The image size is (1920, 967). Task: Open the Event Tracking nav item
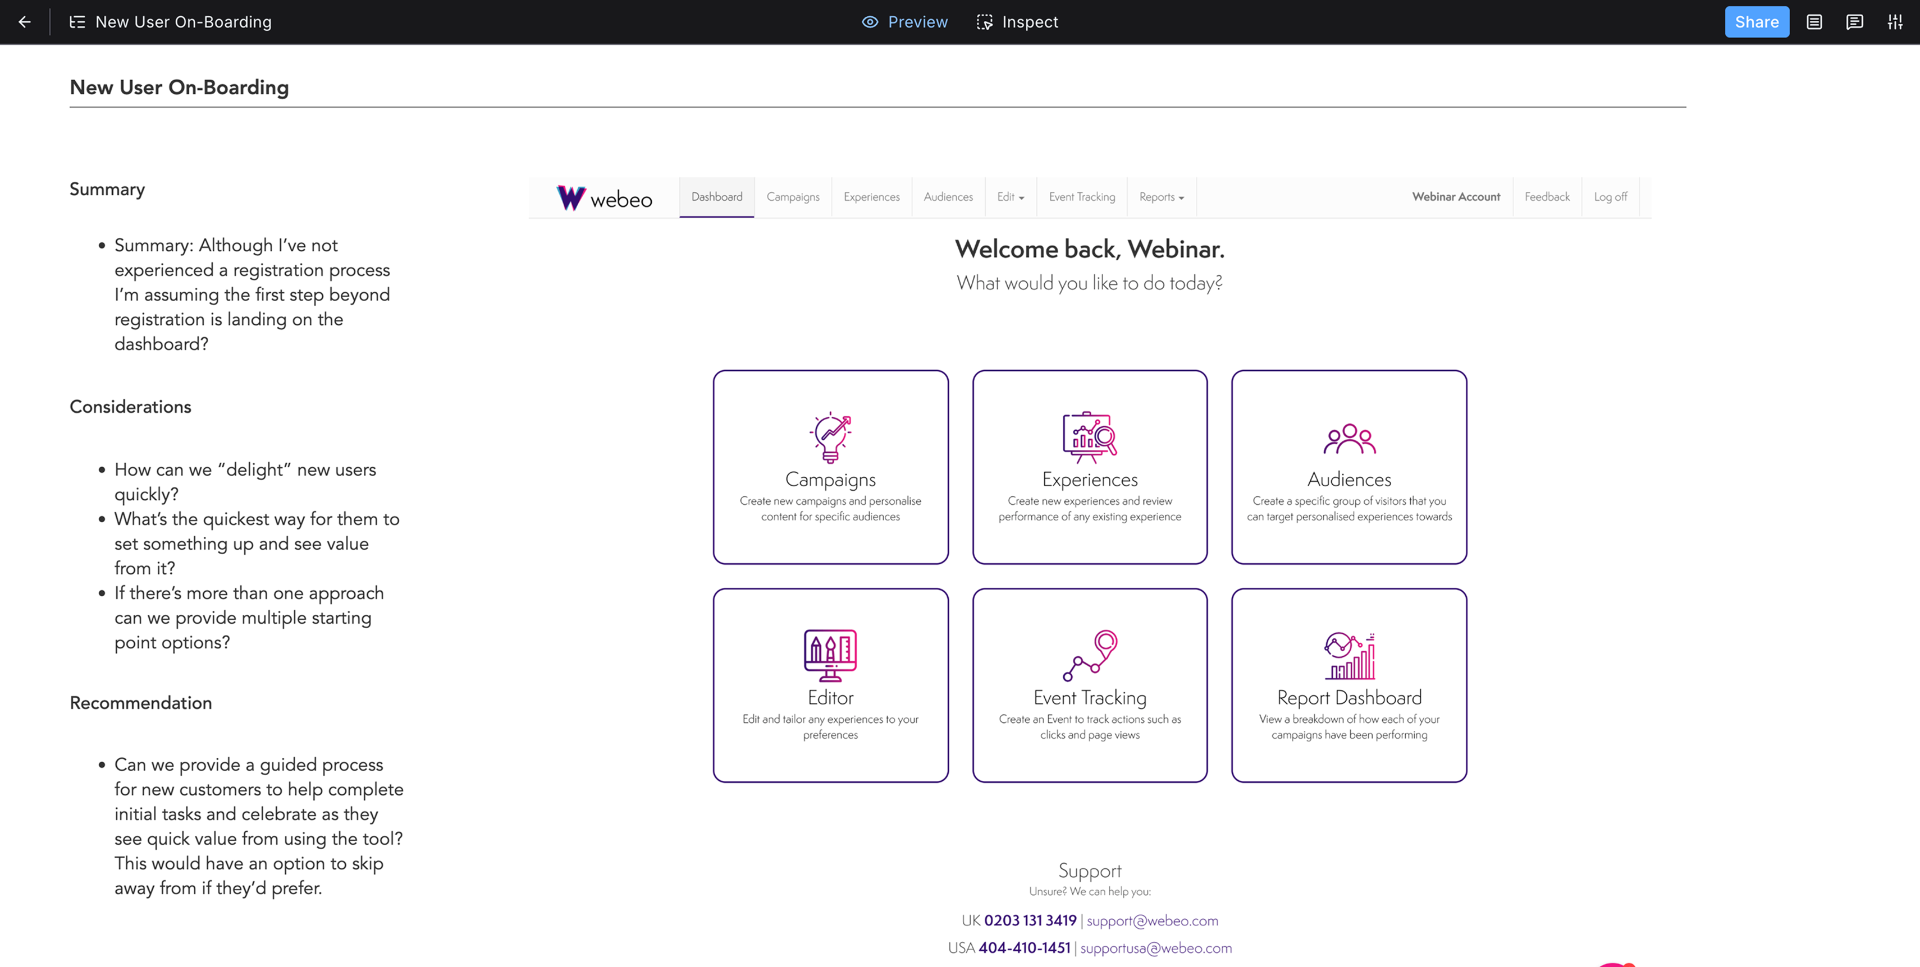tap(1082, 197)
